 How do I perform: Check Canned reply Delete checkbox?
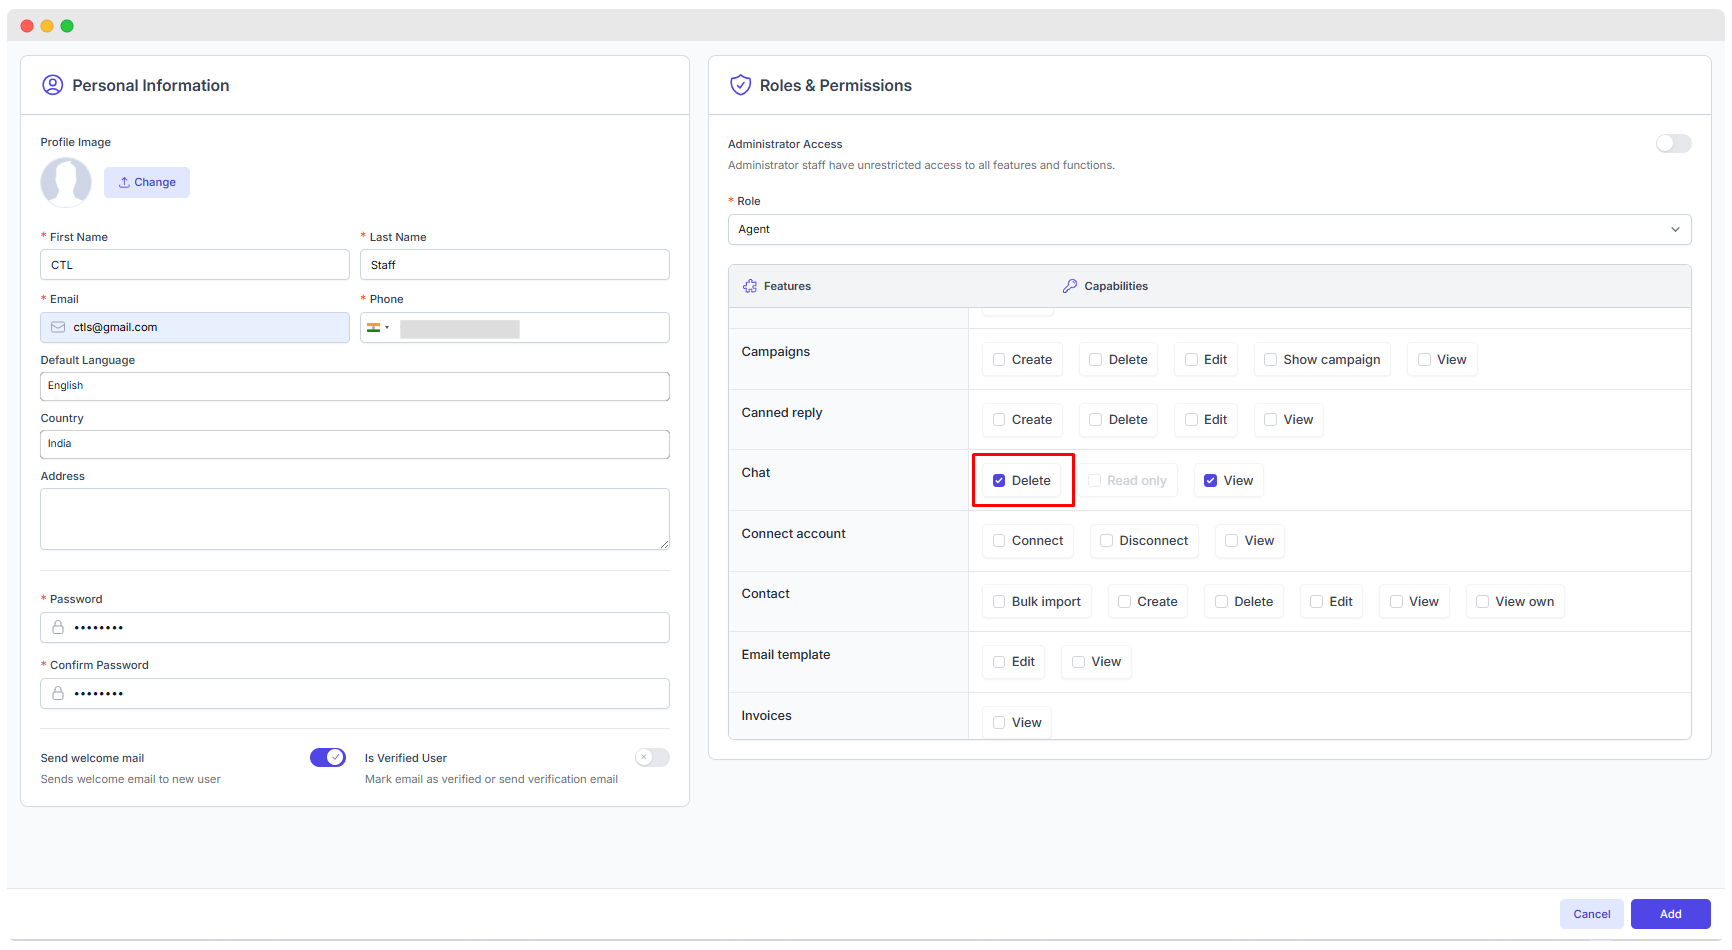[x=1096, y=420]
